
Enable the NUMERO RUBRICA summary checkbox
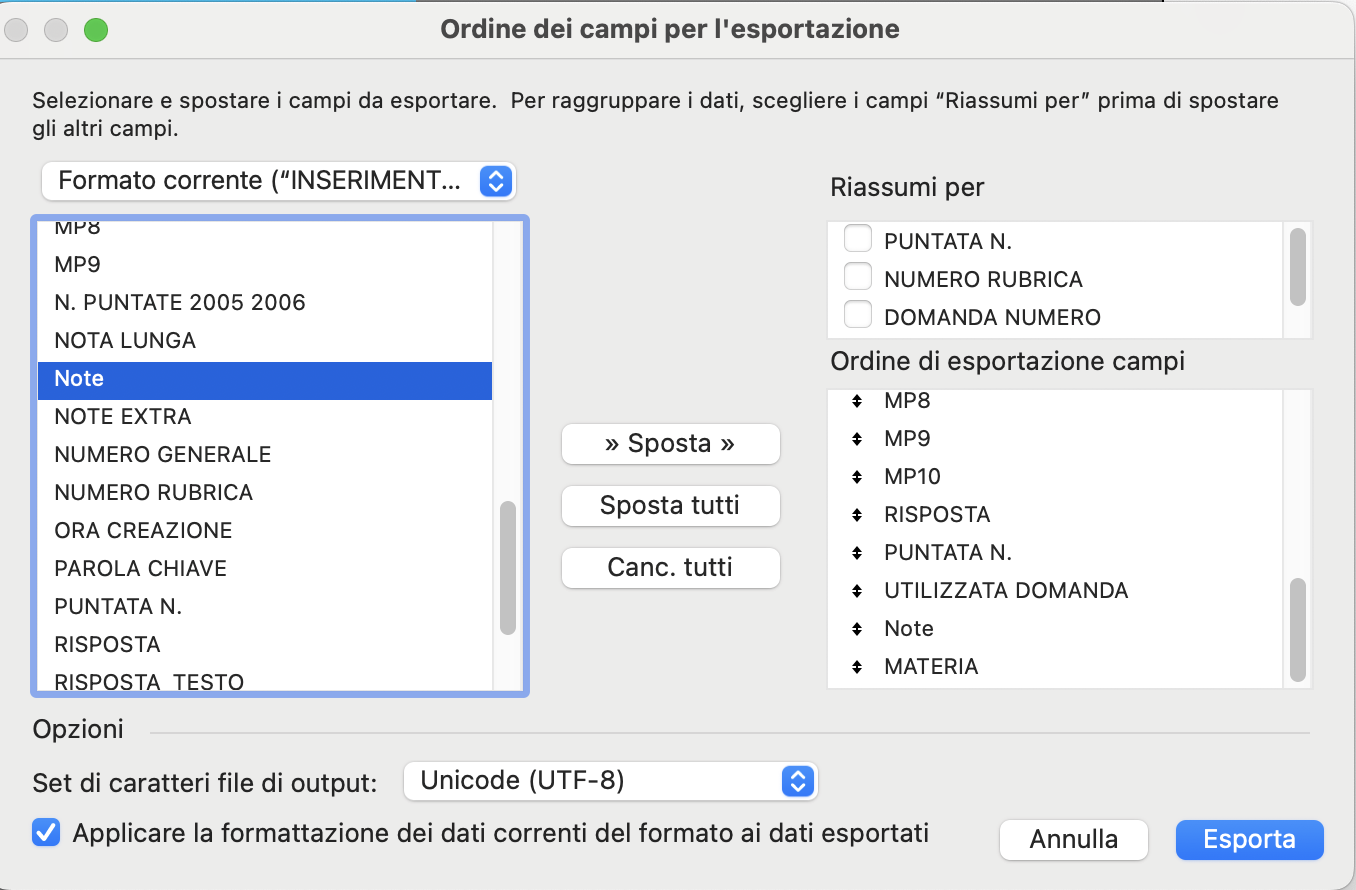858,278
